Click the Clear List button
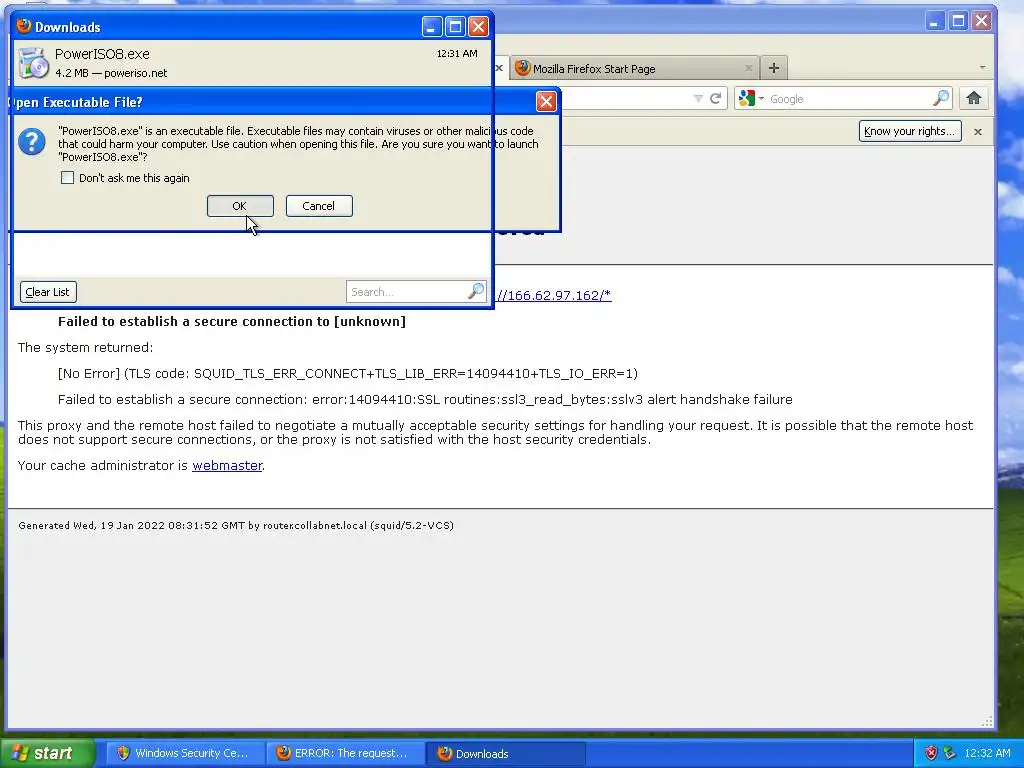Viewport: 1024px width, 768px height. click(x=48, y=292)
